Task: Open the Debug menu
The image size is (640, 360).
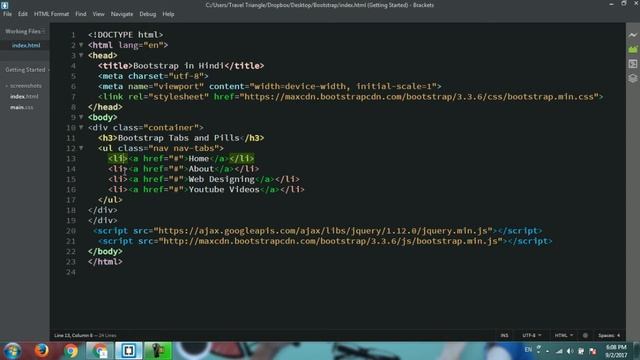Action: pos(148,14)
